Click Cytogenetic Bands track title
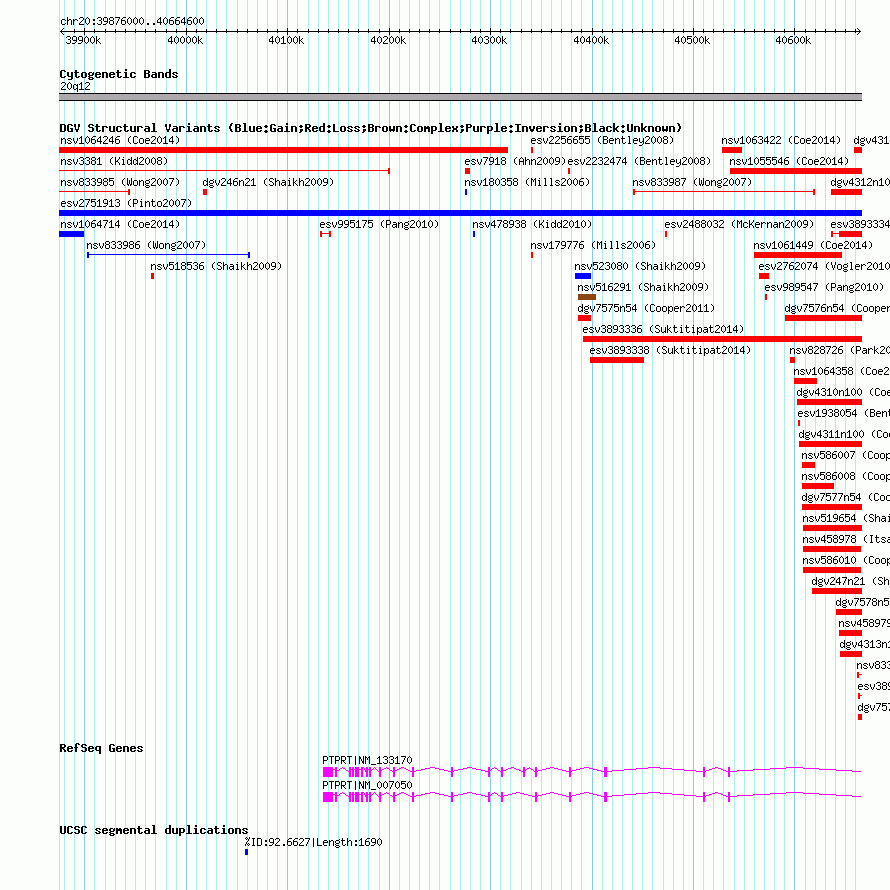The width and height of the screenshot is (890, 890). (x=119, y=74)
